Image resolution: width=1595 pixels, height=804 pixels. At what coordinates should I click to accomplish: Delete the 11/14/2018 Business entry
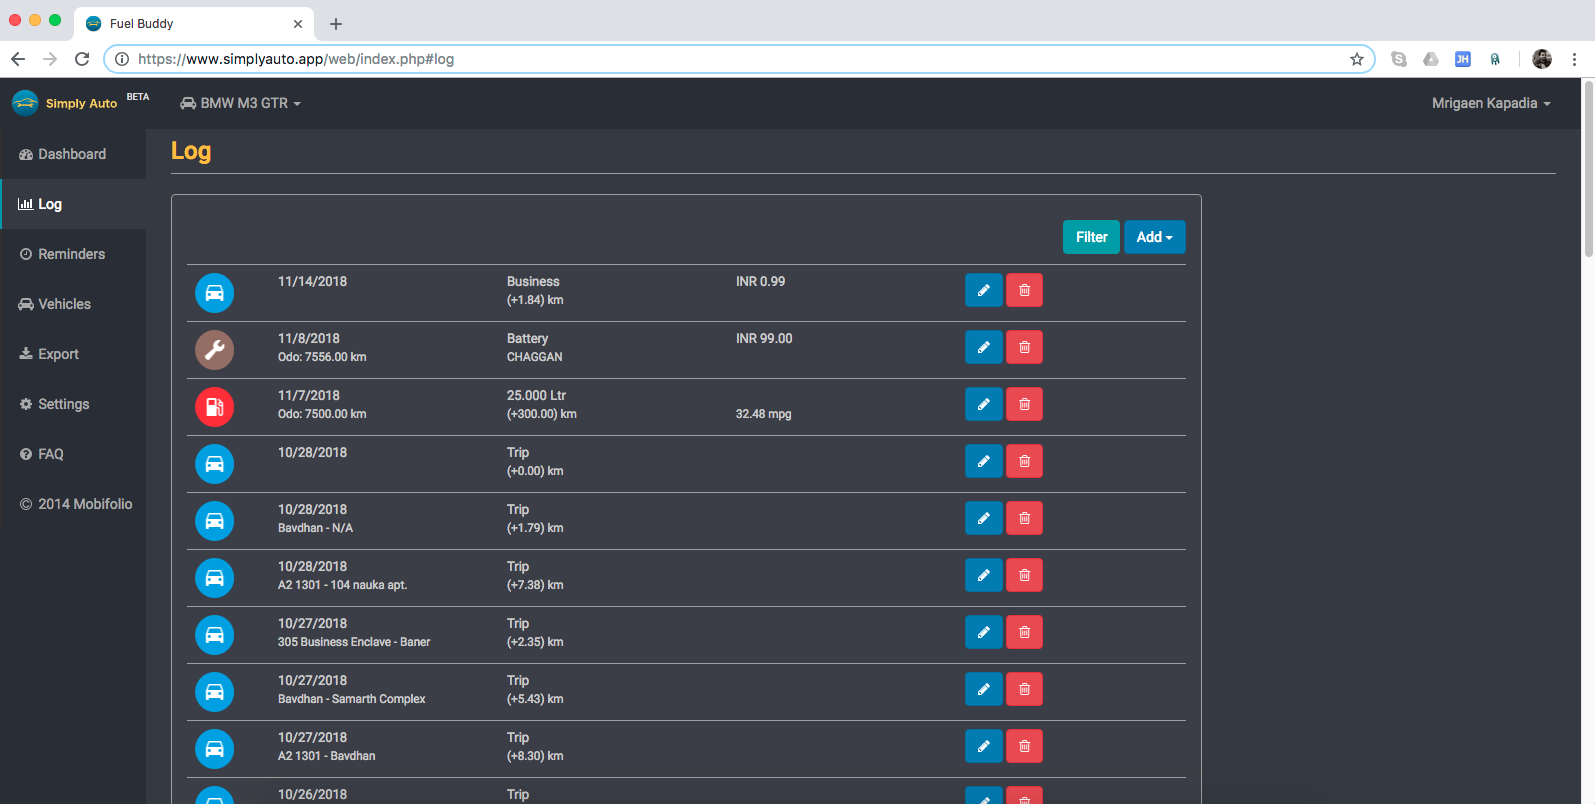pyautogui.click(x=1024, y=290)
